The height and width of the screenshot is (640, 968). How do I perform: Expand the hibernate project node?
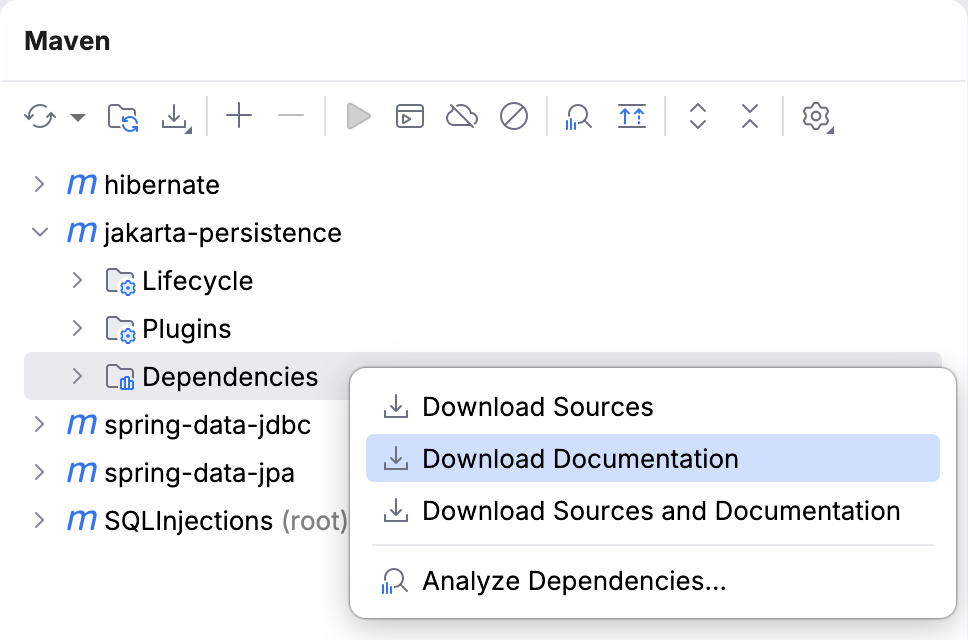[40, 184]
